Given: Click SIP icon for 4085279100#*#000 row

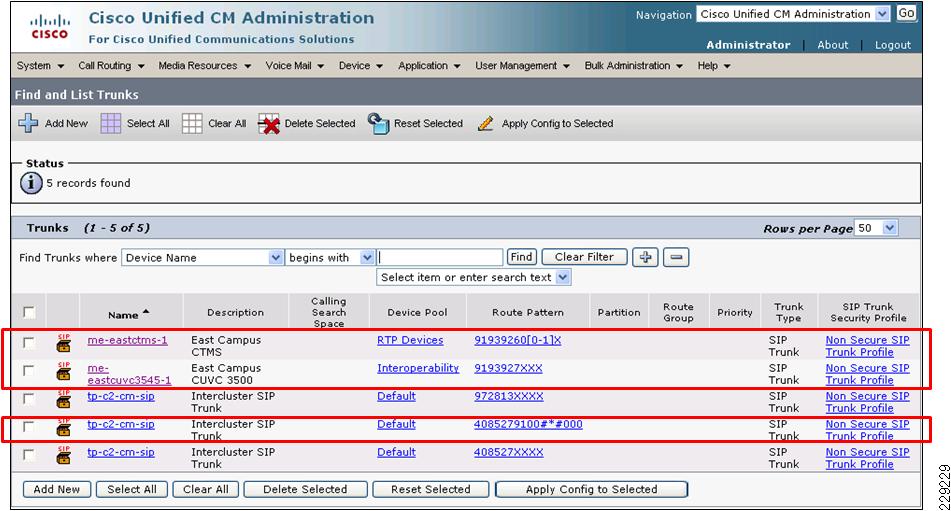Looking at the screenshot, I should [x=64, y=427].
